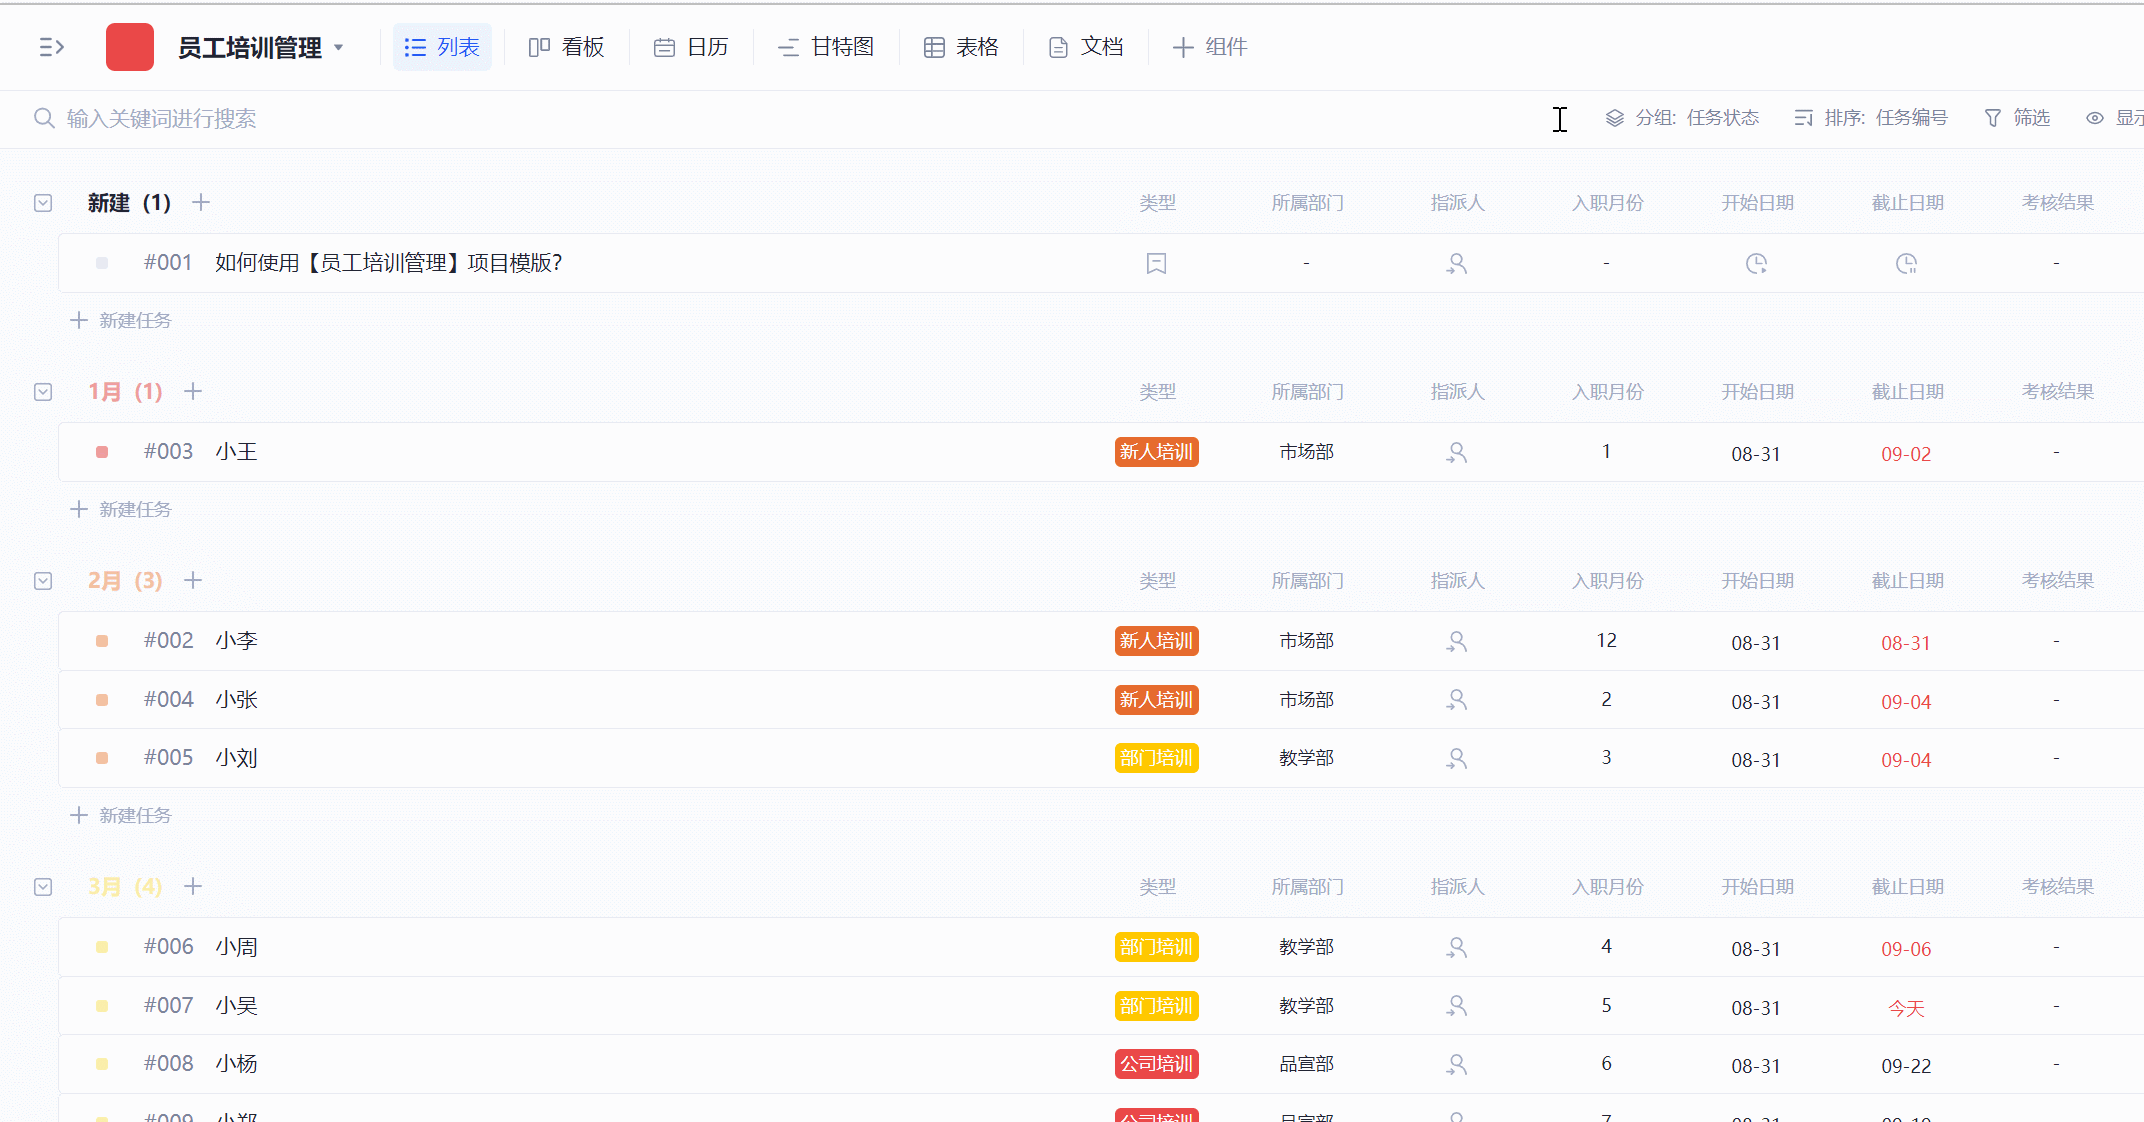Click the plus icon beside 新建 (1) group

pyautogui.click(x=201, y=203)
